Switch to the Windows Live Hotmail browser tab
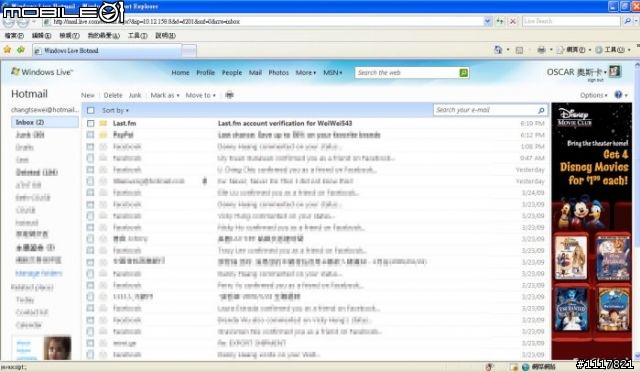 pyautogui.click(x=107, y=51)
